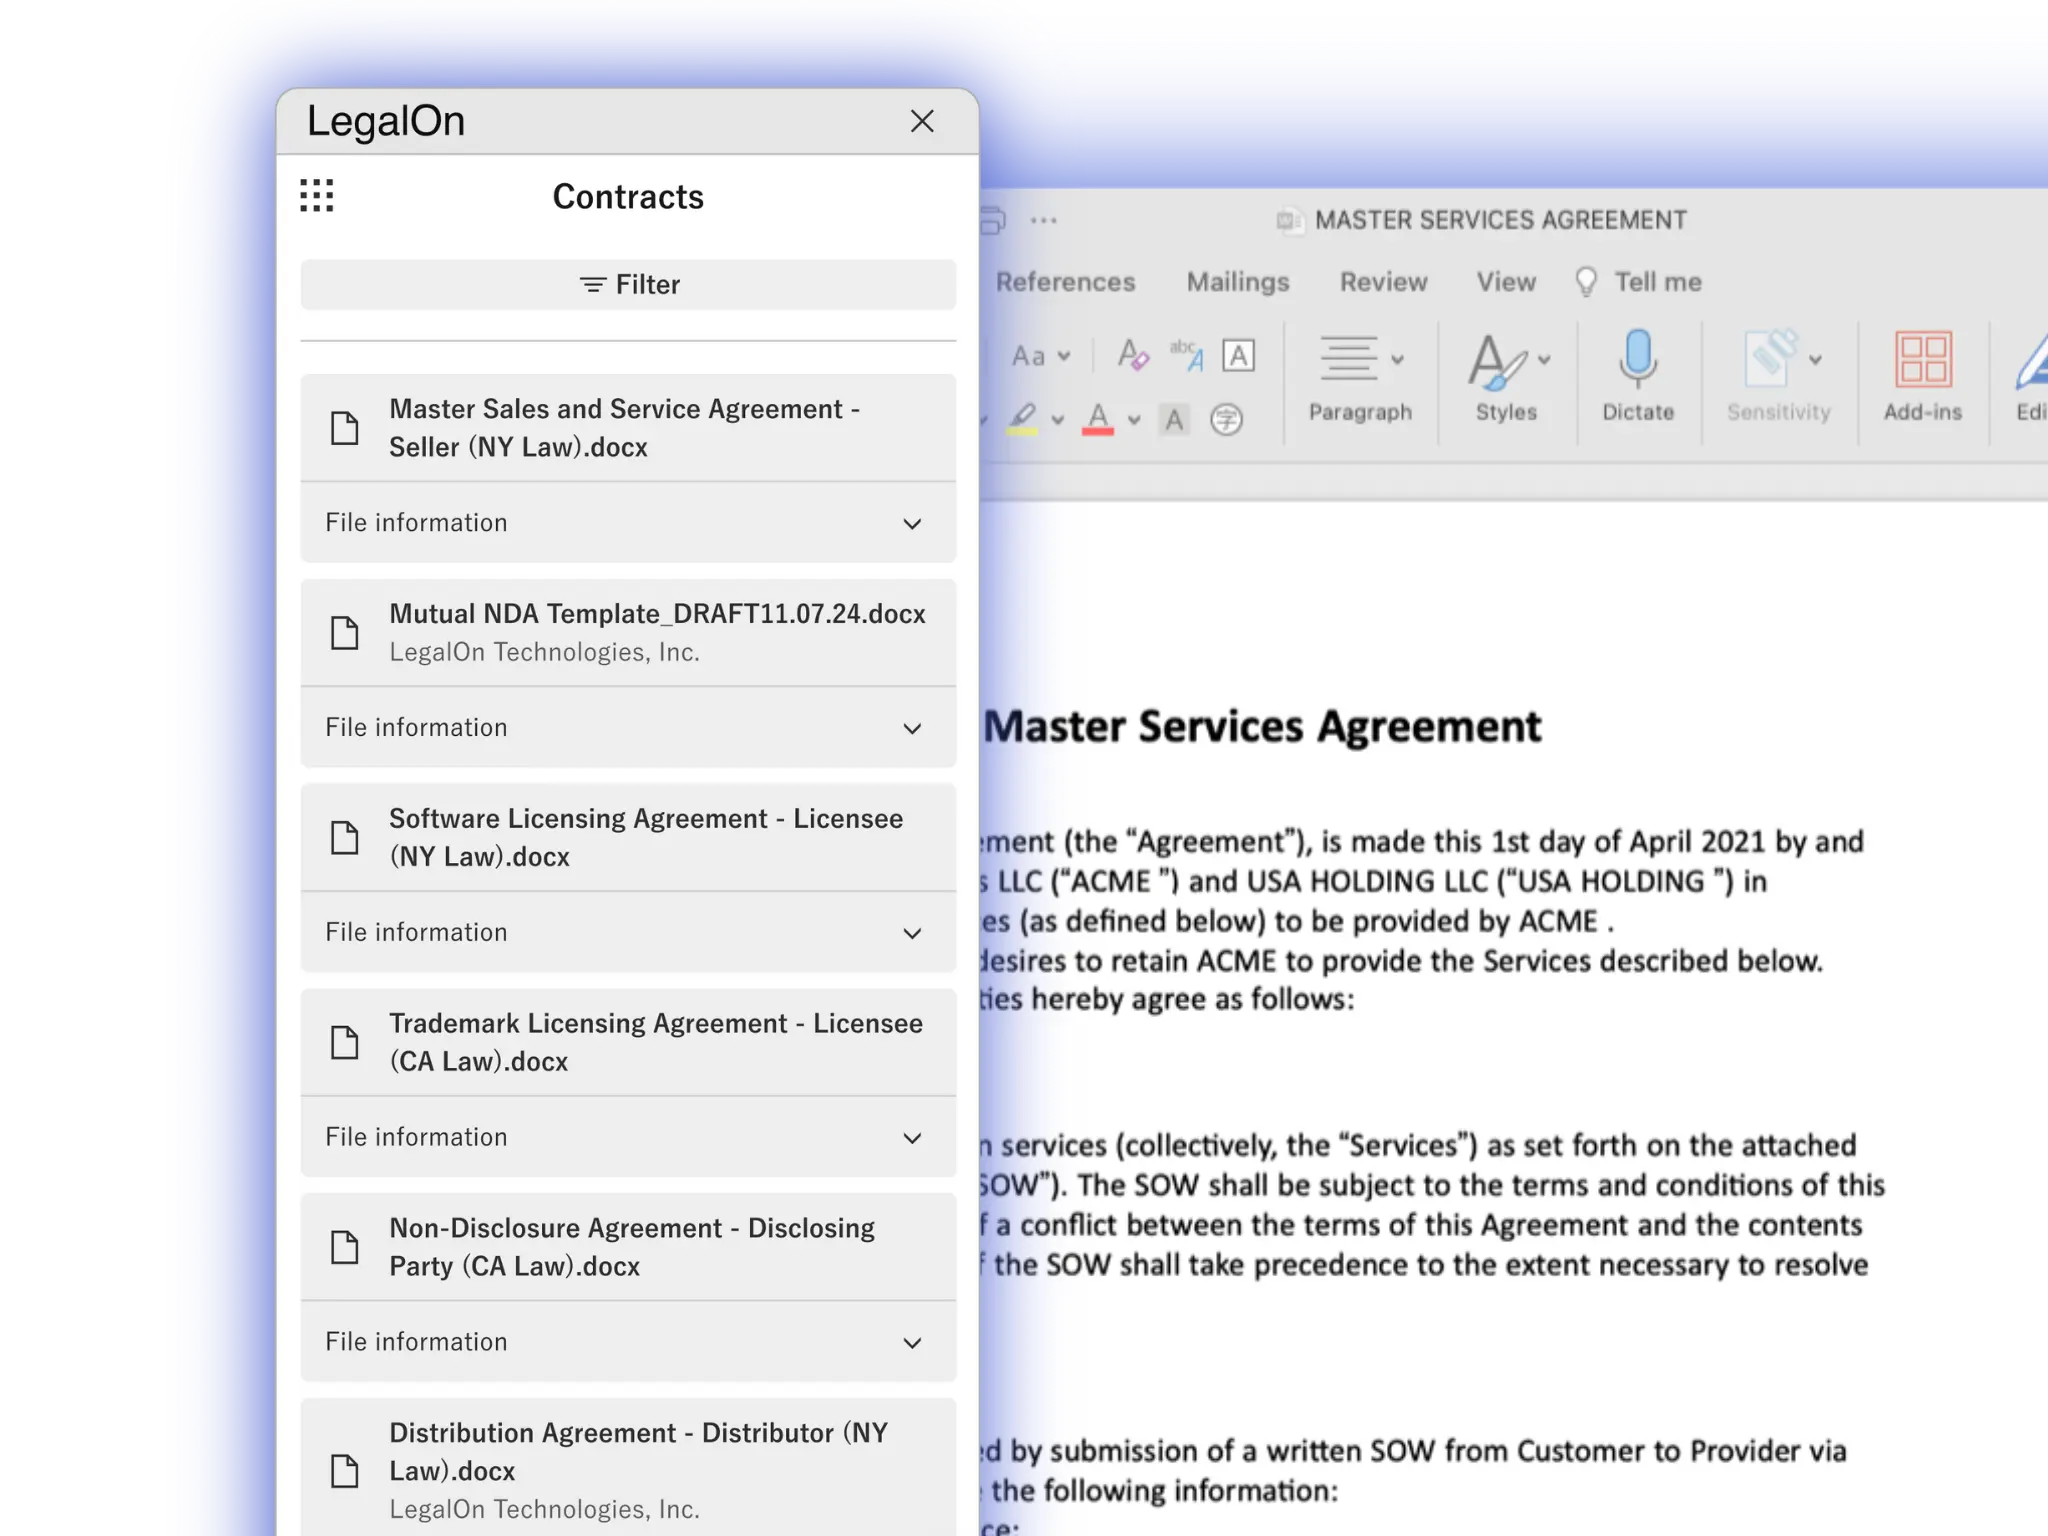Open the Paragraph alignment menu
Screen dimensions: 2048x1536
click(1361, 378)
